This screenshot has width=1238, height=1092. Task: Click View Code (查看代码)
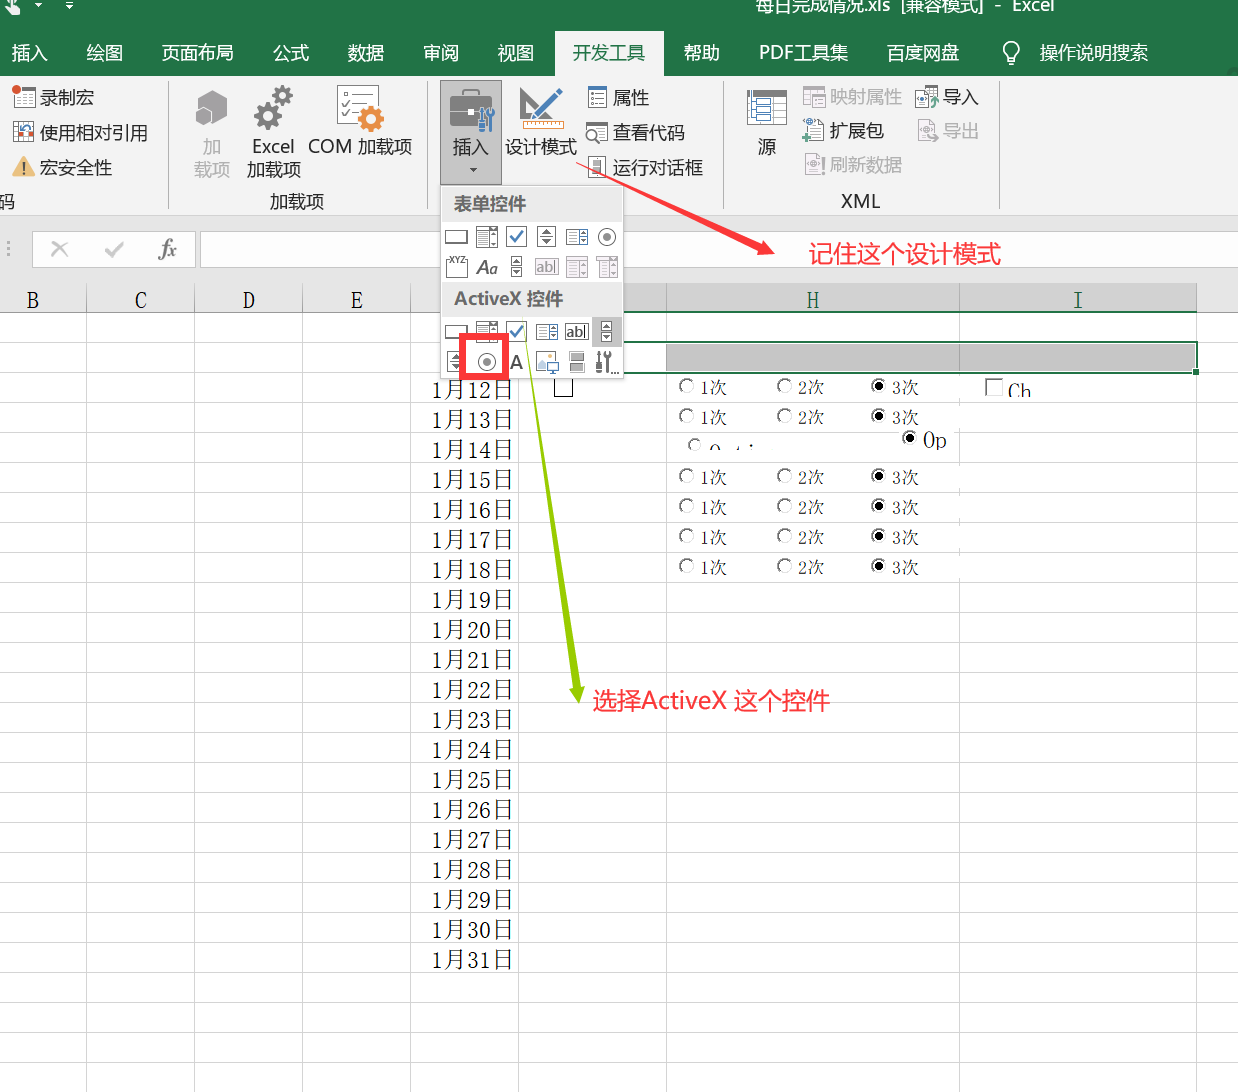(x=635, y=132)
